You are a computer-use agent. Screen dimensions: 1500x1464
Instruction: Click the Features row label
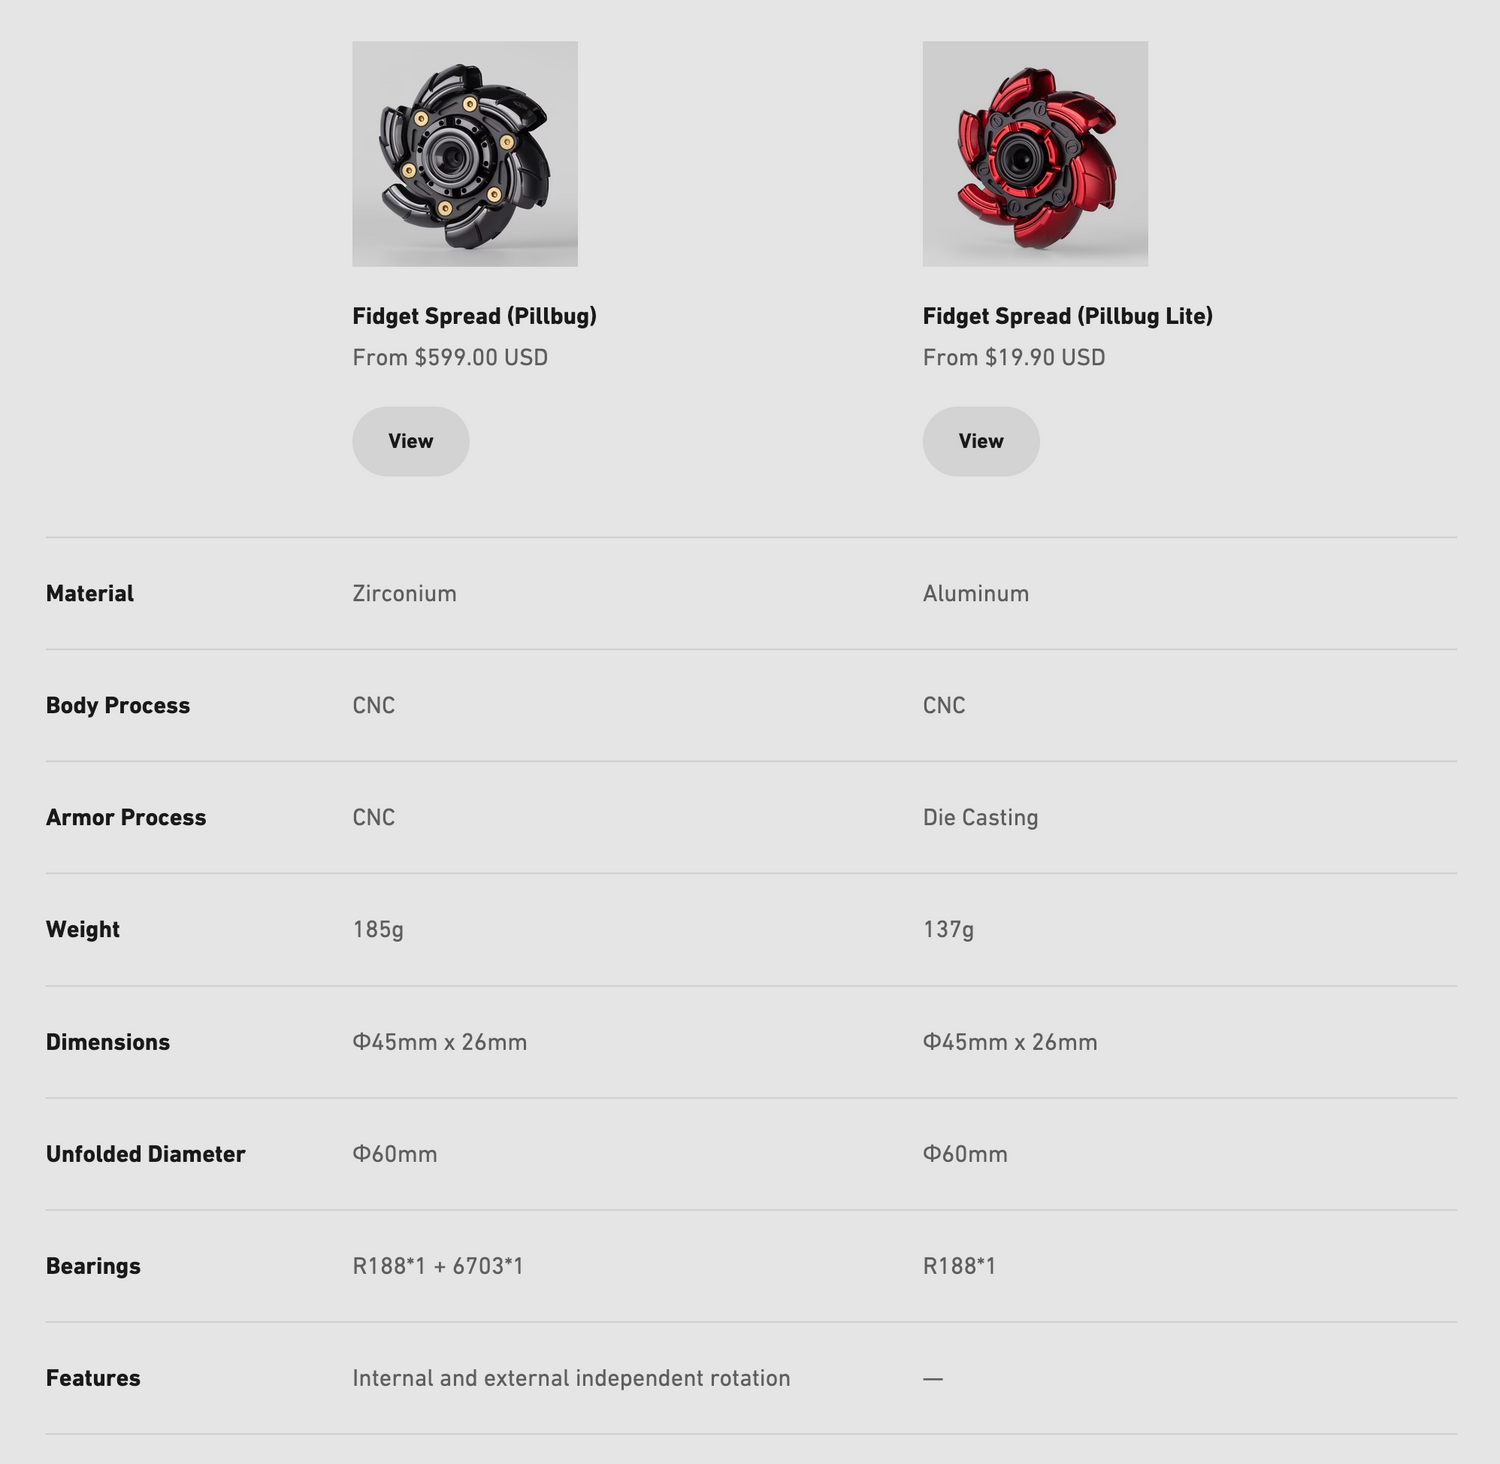pos(93,1378)
